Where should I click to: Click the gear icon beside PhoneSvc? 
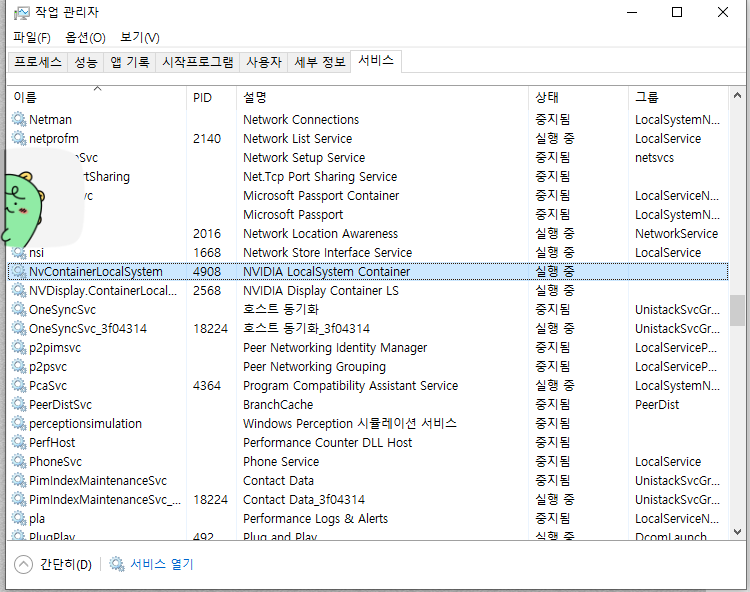19,461
